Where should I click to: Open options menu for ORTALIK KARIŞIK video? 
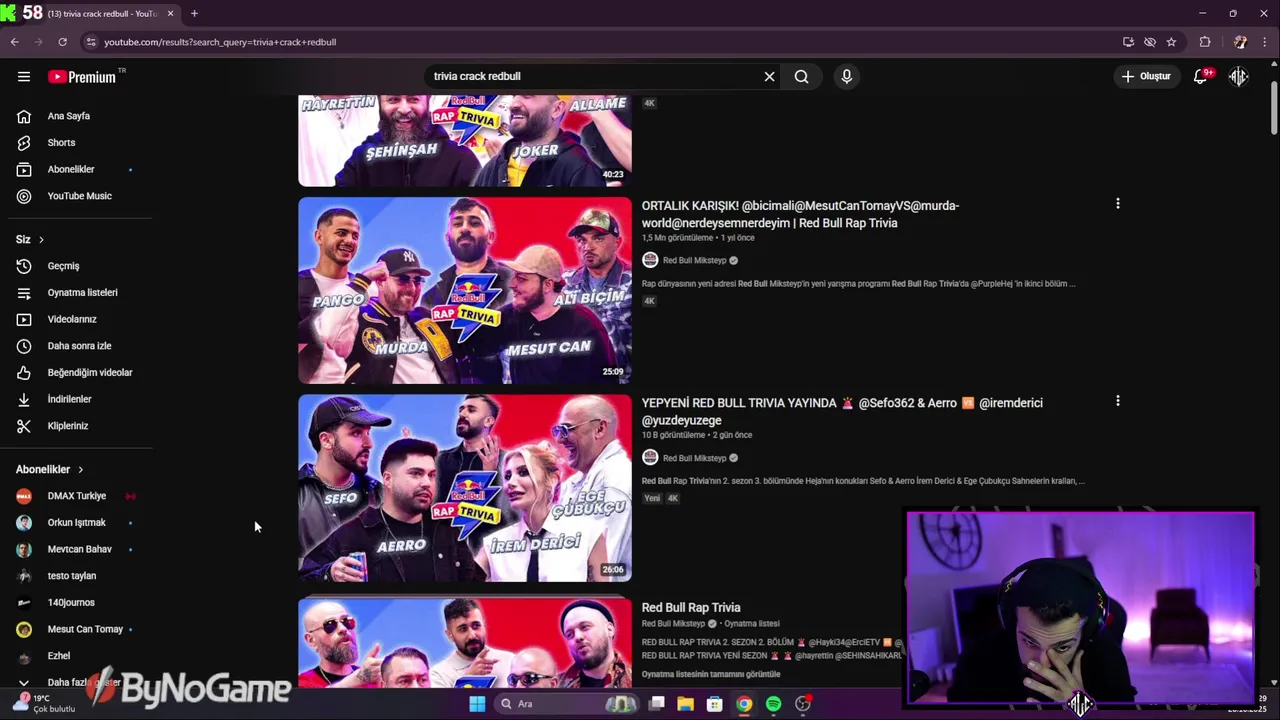[x=1117, y=204]
